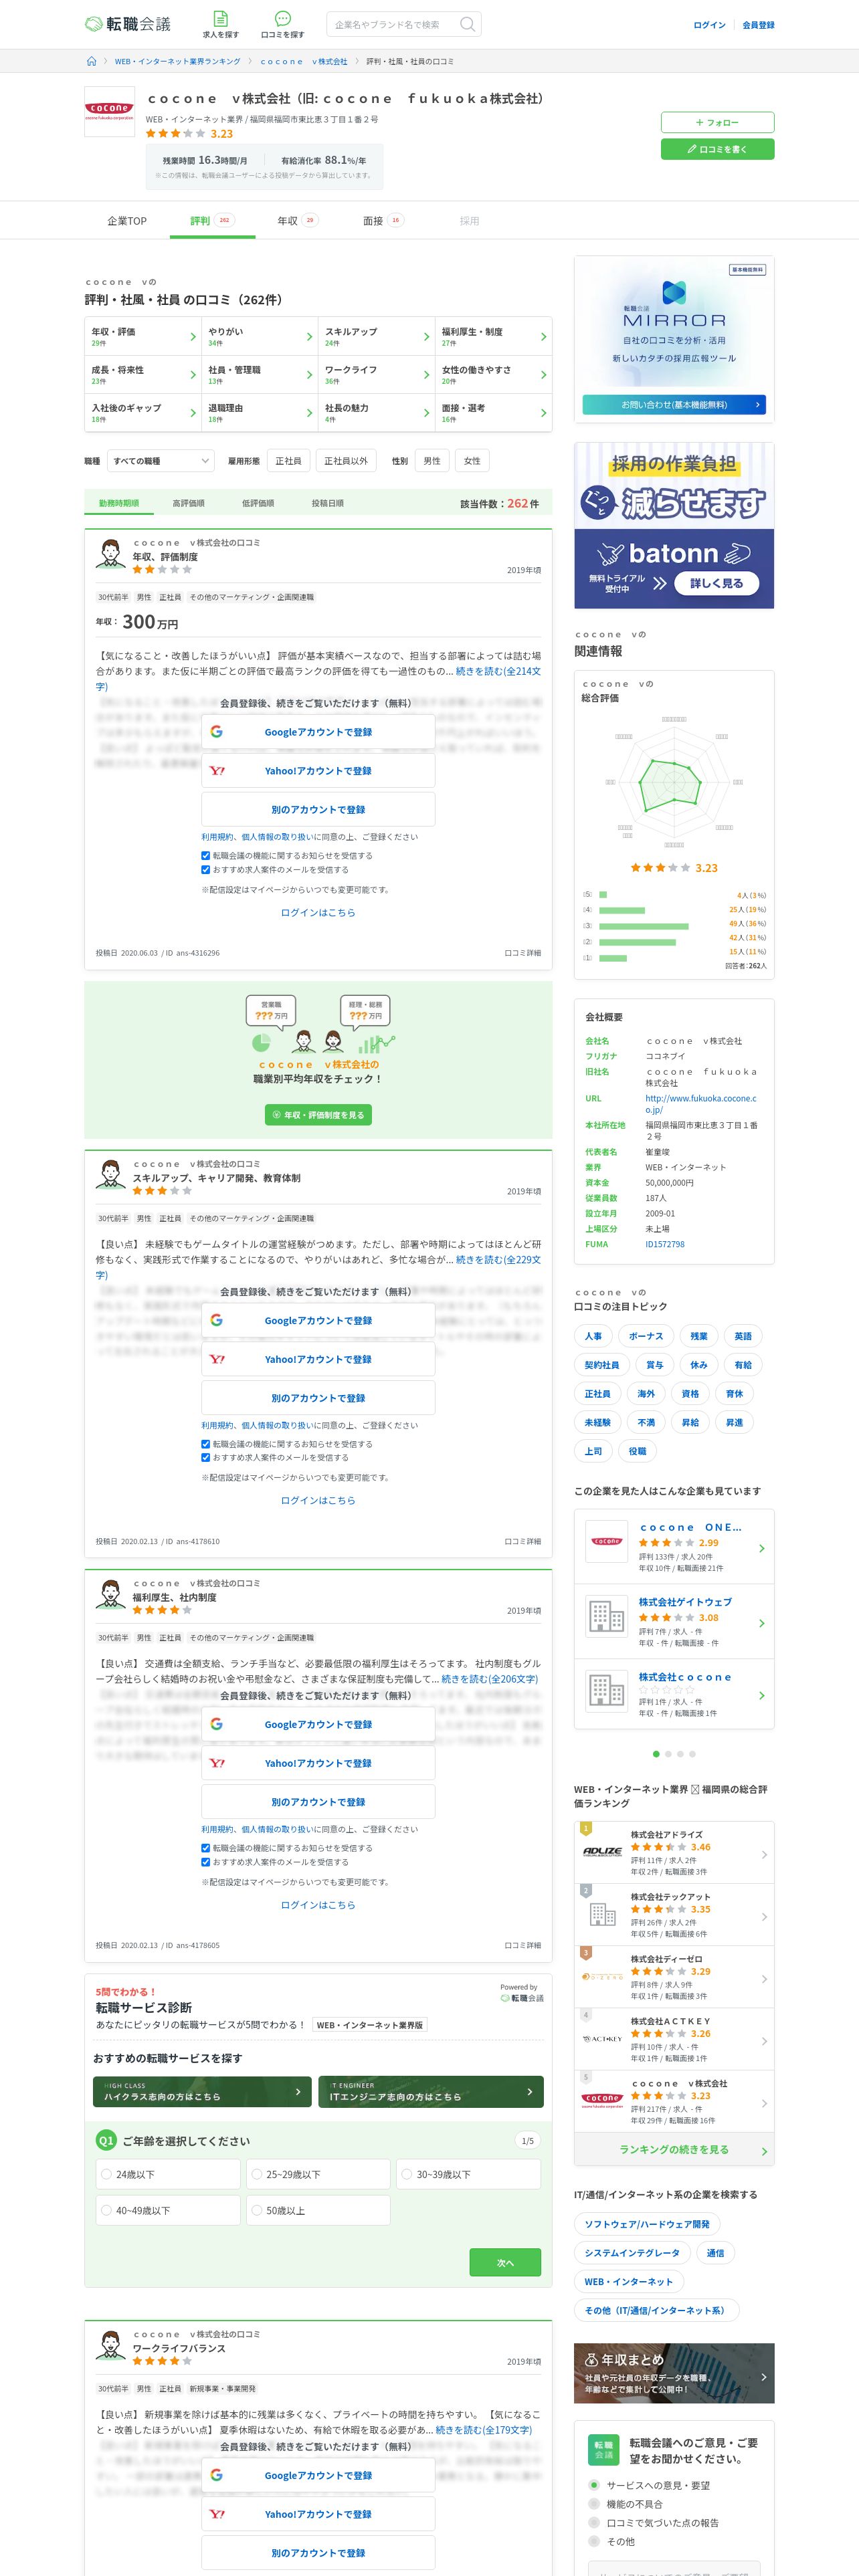Sort reviews by 高評価順

point(188,503)
